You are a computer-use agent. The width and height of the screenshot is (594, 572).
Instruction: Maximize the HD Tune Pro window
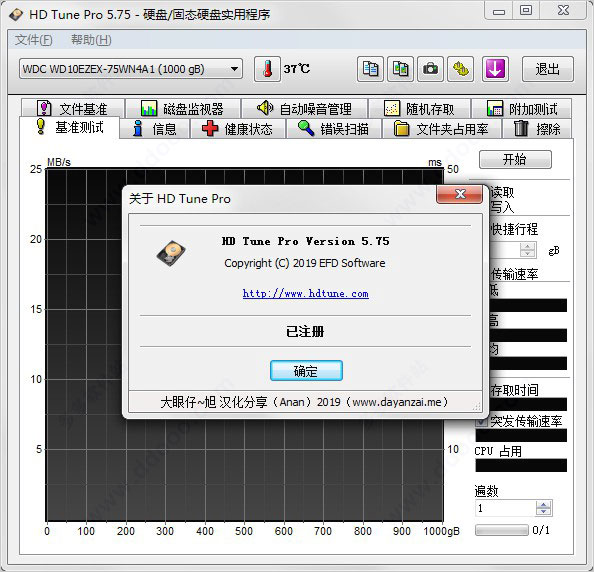coord(526,11)
